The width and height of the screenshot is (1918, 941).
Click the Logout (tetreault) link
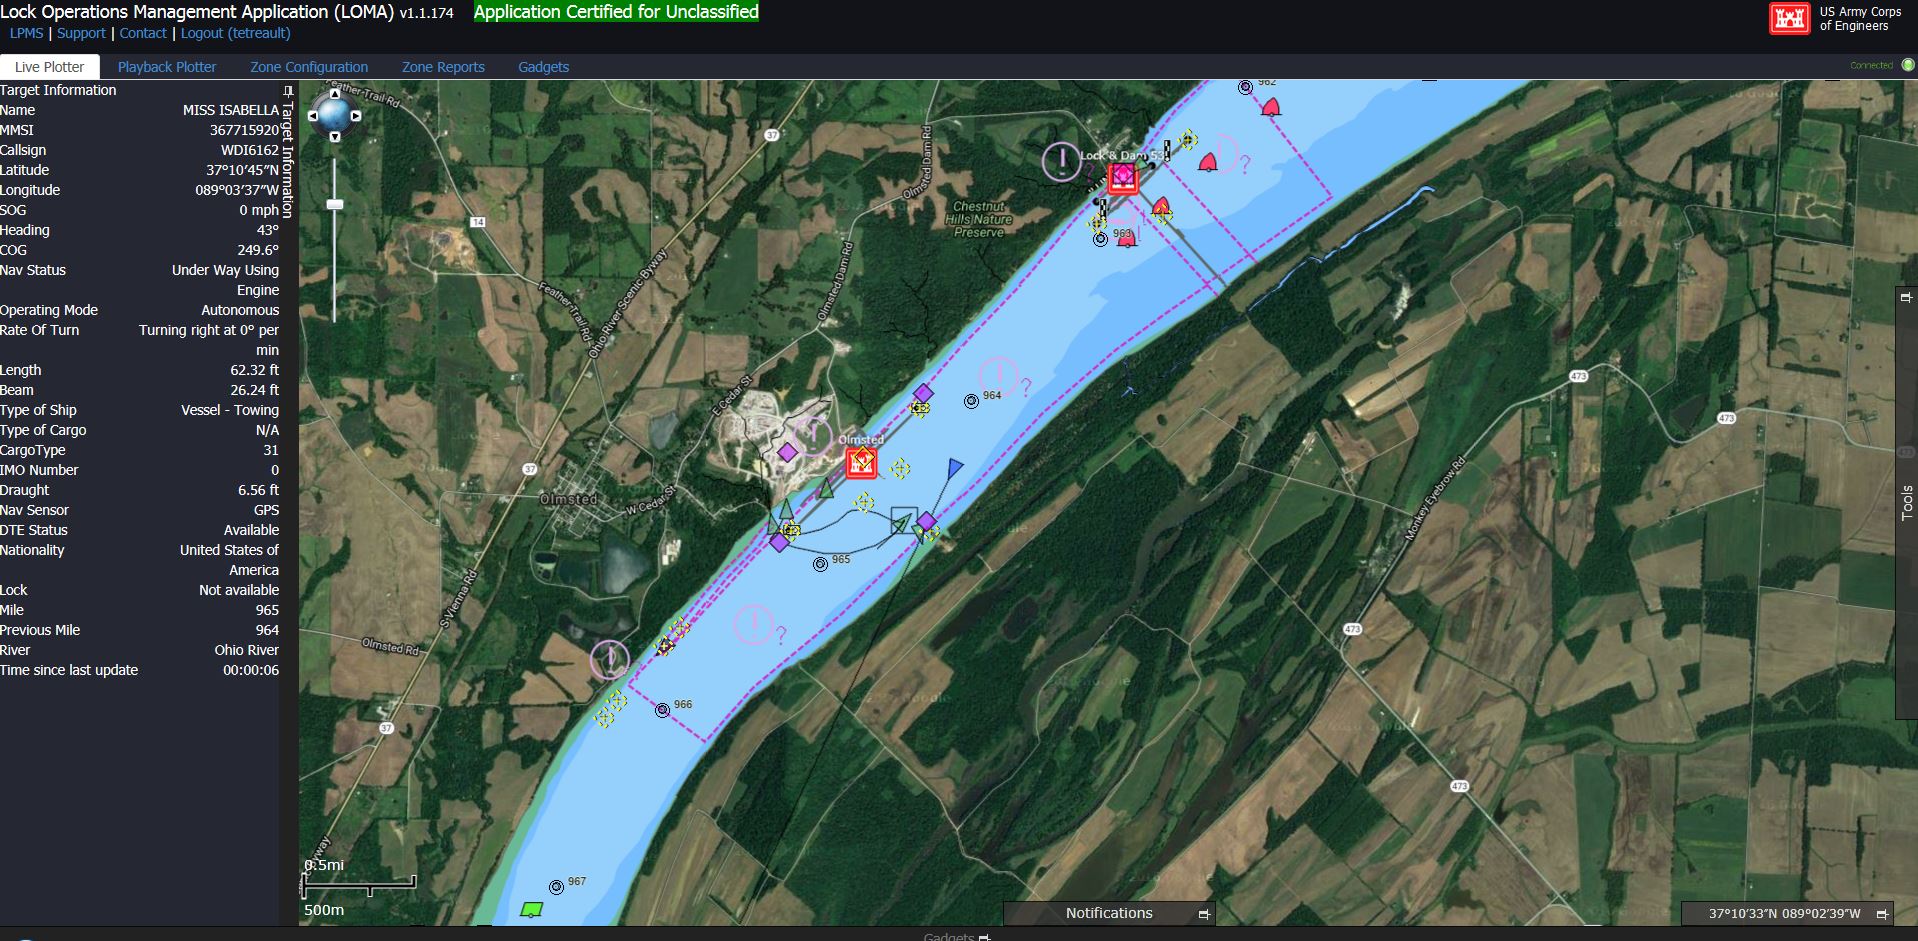(235, 33)
